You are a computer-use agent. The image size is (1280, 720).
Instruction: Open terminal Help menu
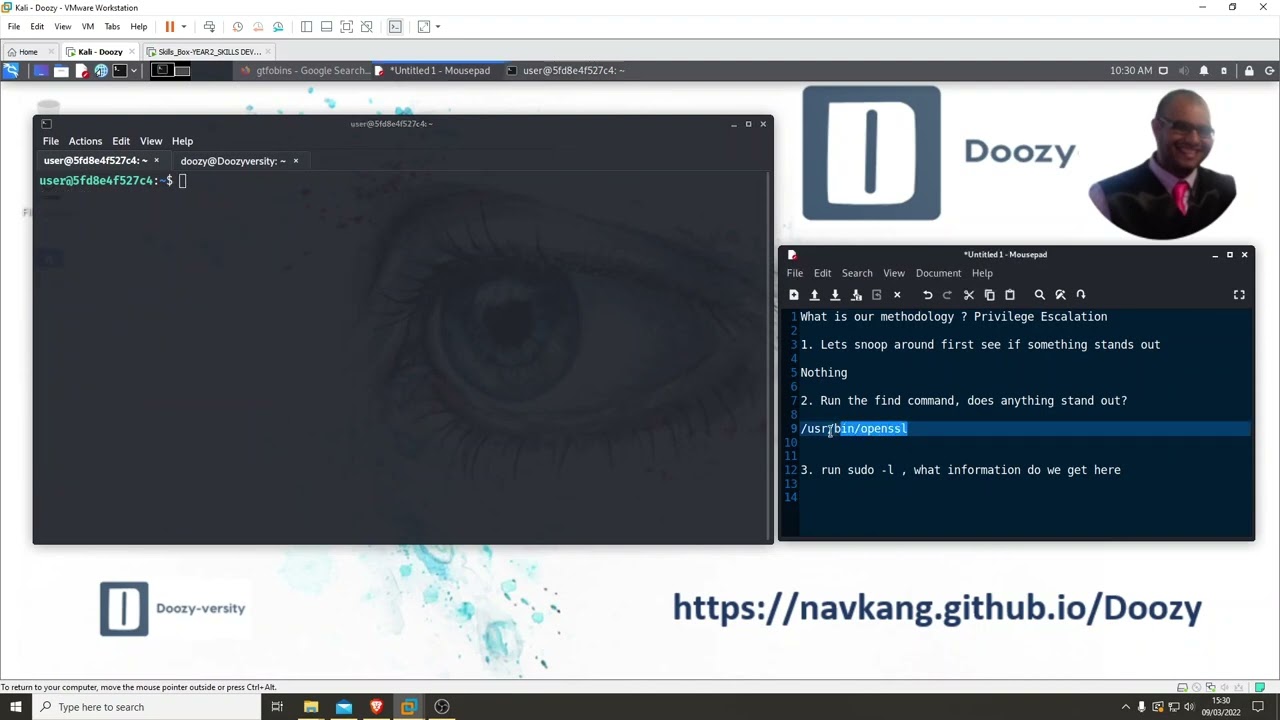pos(182,142)
